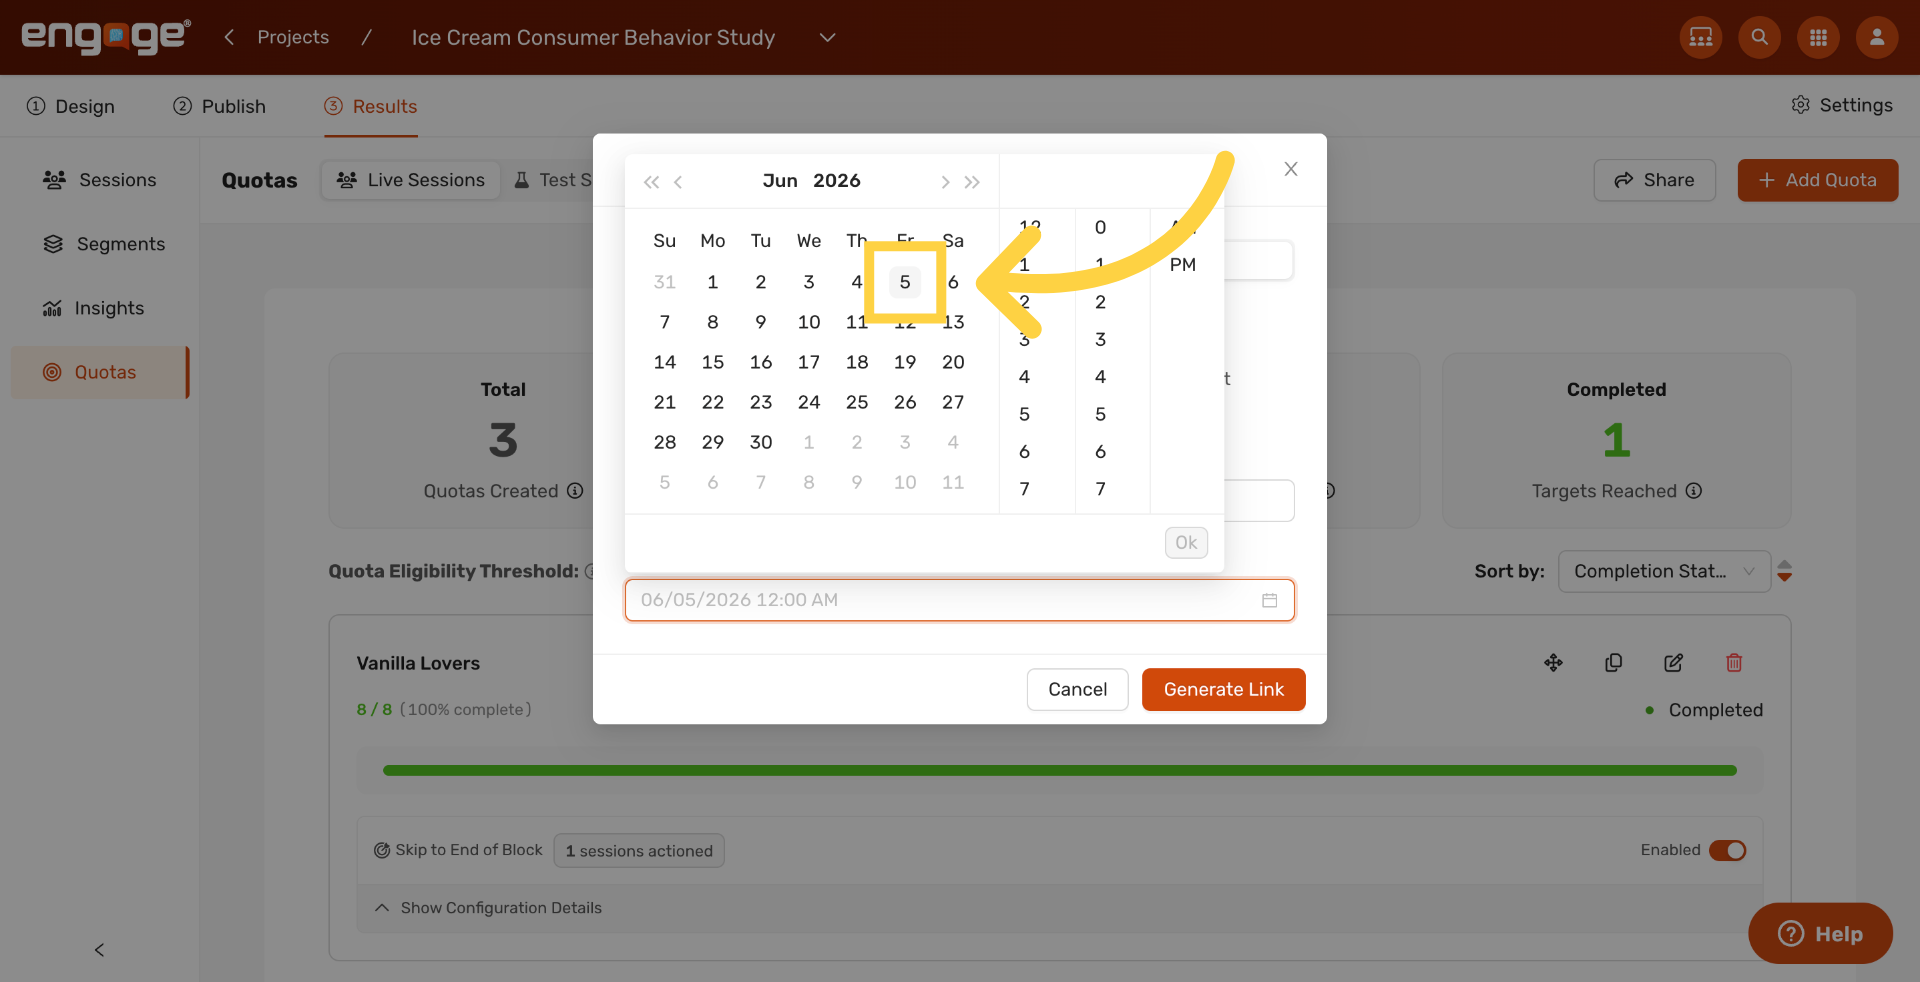Open the apps grid icon
This screenshot has height=982, width=1920.
(1818, 37)
